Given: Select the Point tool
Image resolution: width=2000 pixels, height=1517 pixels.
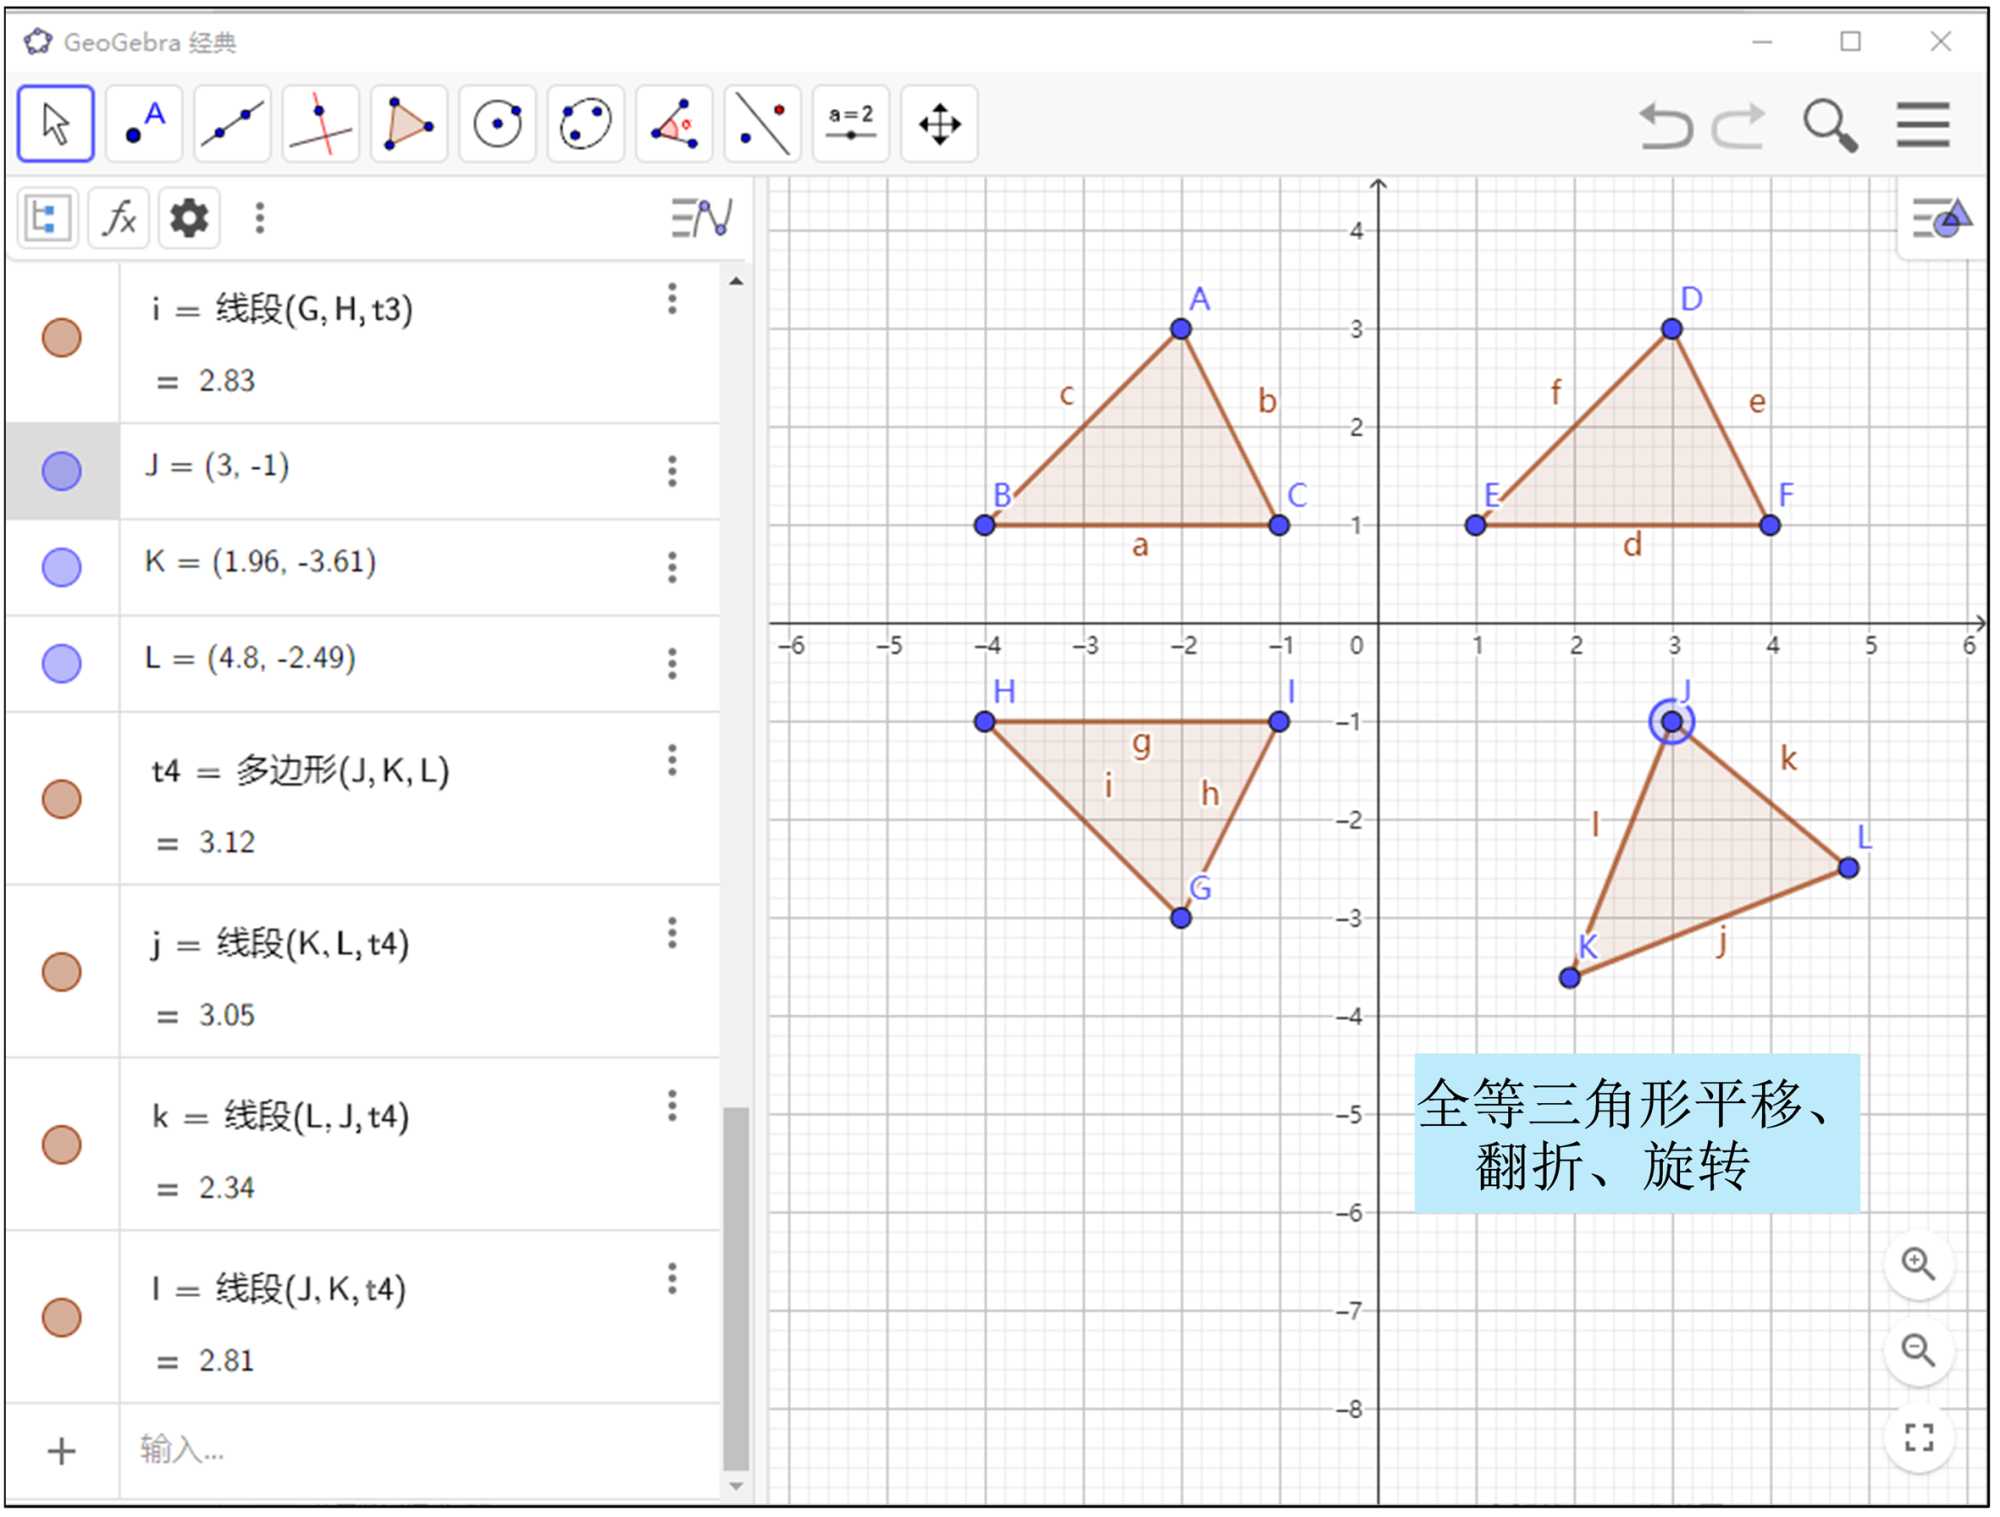Looking at the screenshot, I should click(144, 124).
